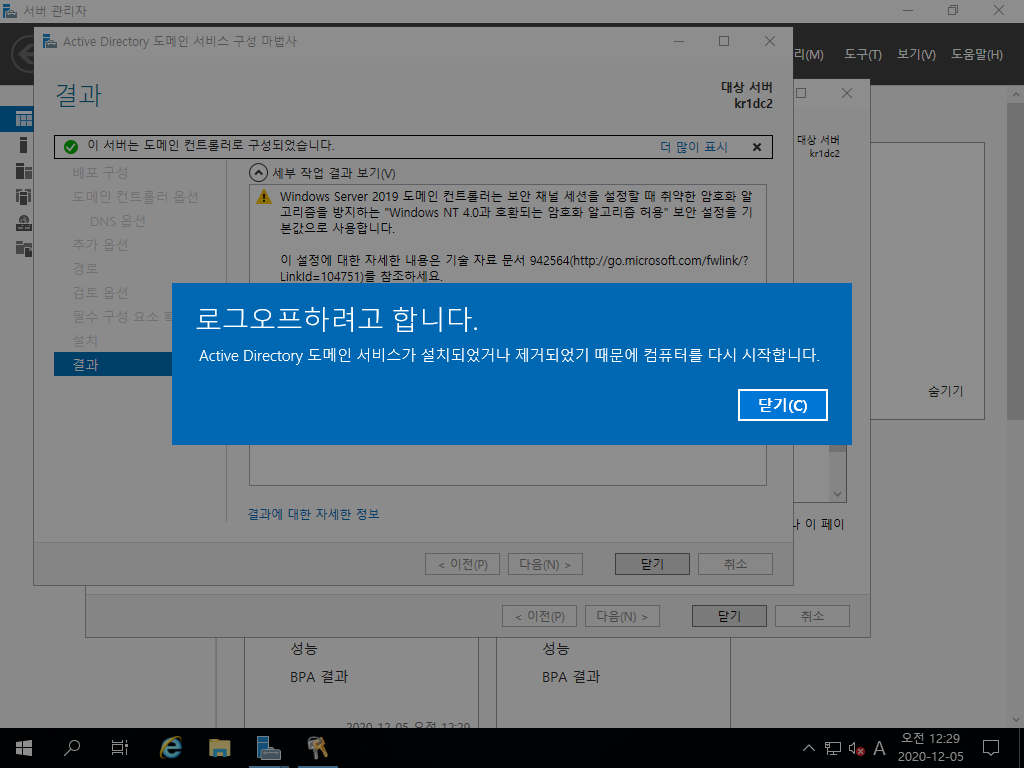
Task: Select the 설치 wizard step
Action: (85, 340)
